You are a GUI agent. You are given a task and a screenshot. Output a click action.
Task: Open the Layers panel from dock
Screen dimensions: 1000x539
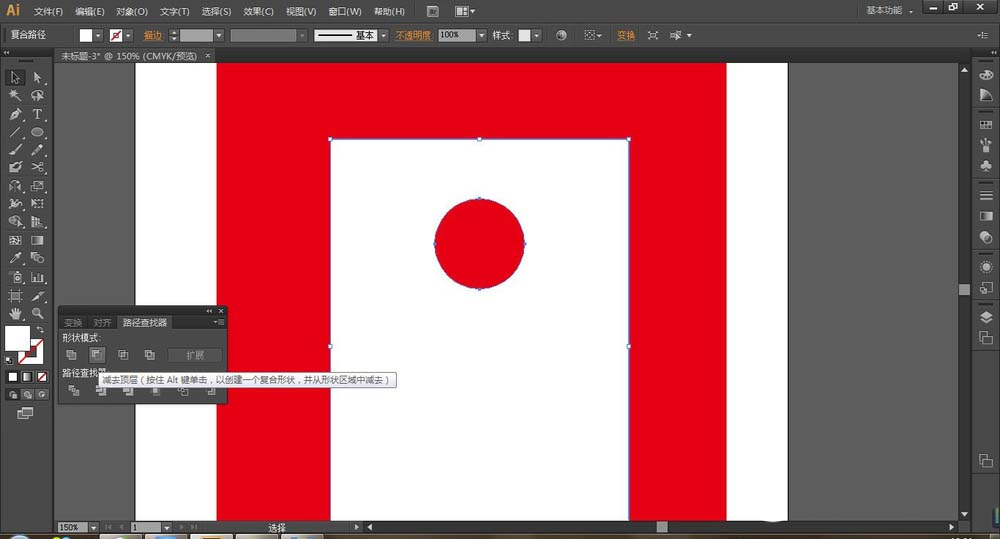[986, 317]
